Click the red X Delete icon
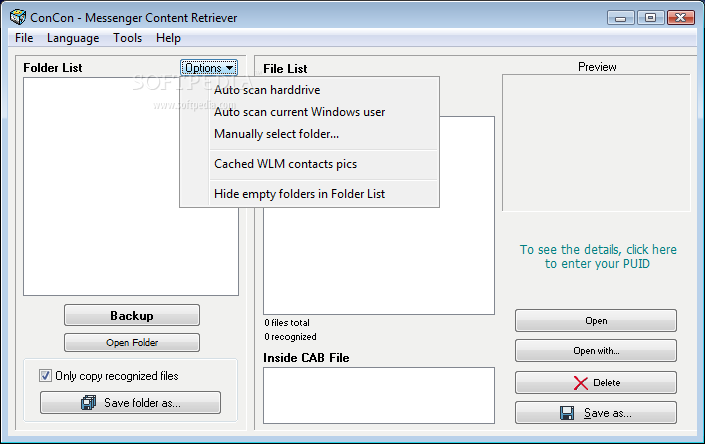The height and width of the screenshot is (444, 705). [x=581, y=383]
